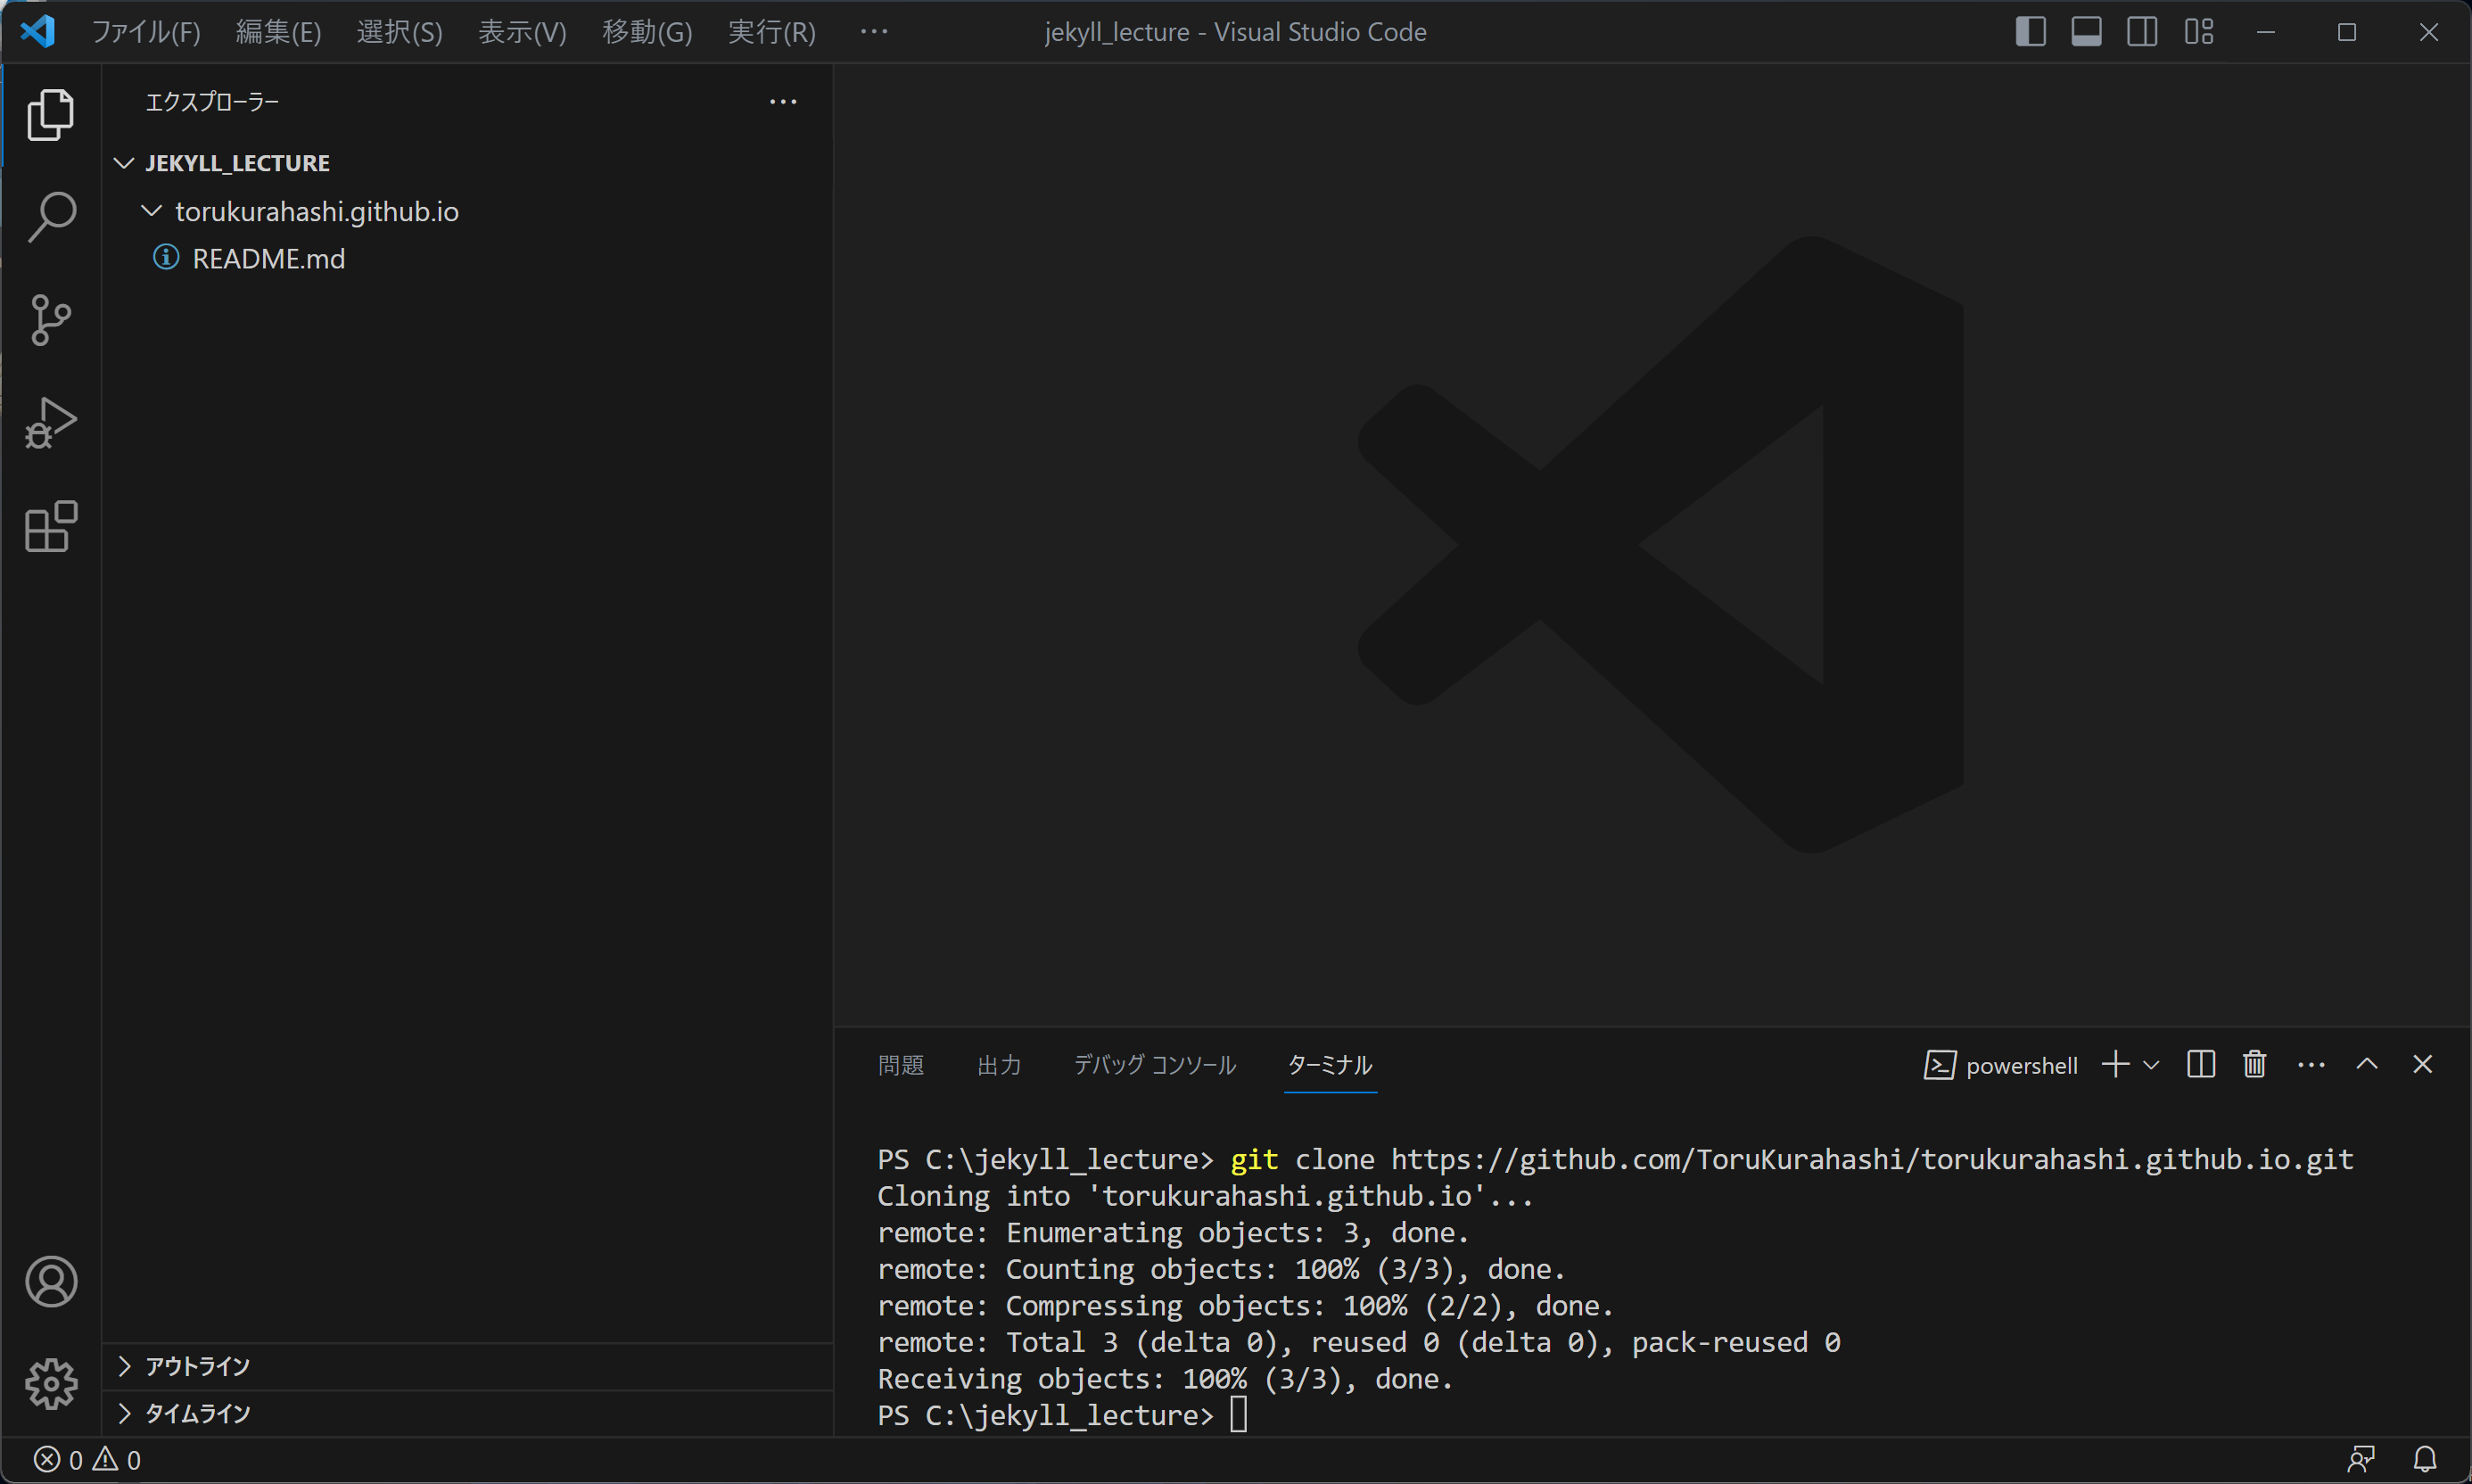Viewport: 2472px width, 1484px height.
Task: Toggle the bottom panel layout icon
Action: [2086, 31]
